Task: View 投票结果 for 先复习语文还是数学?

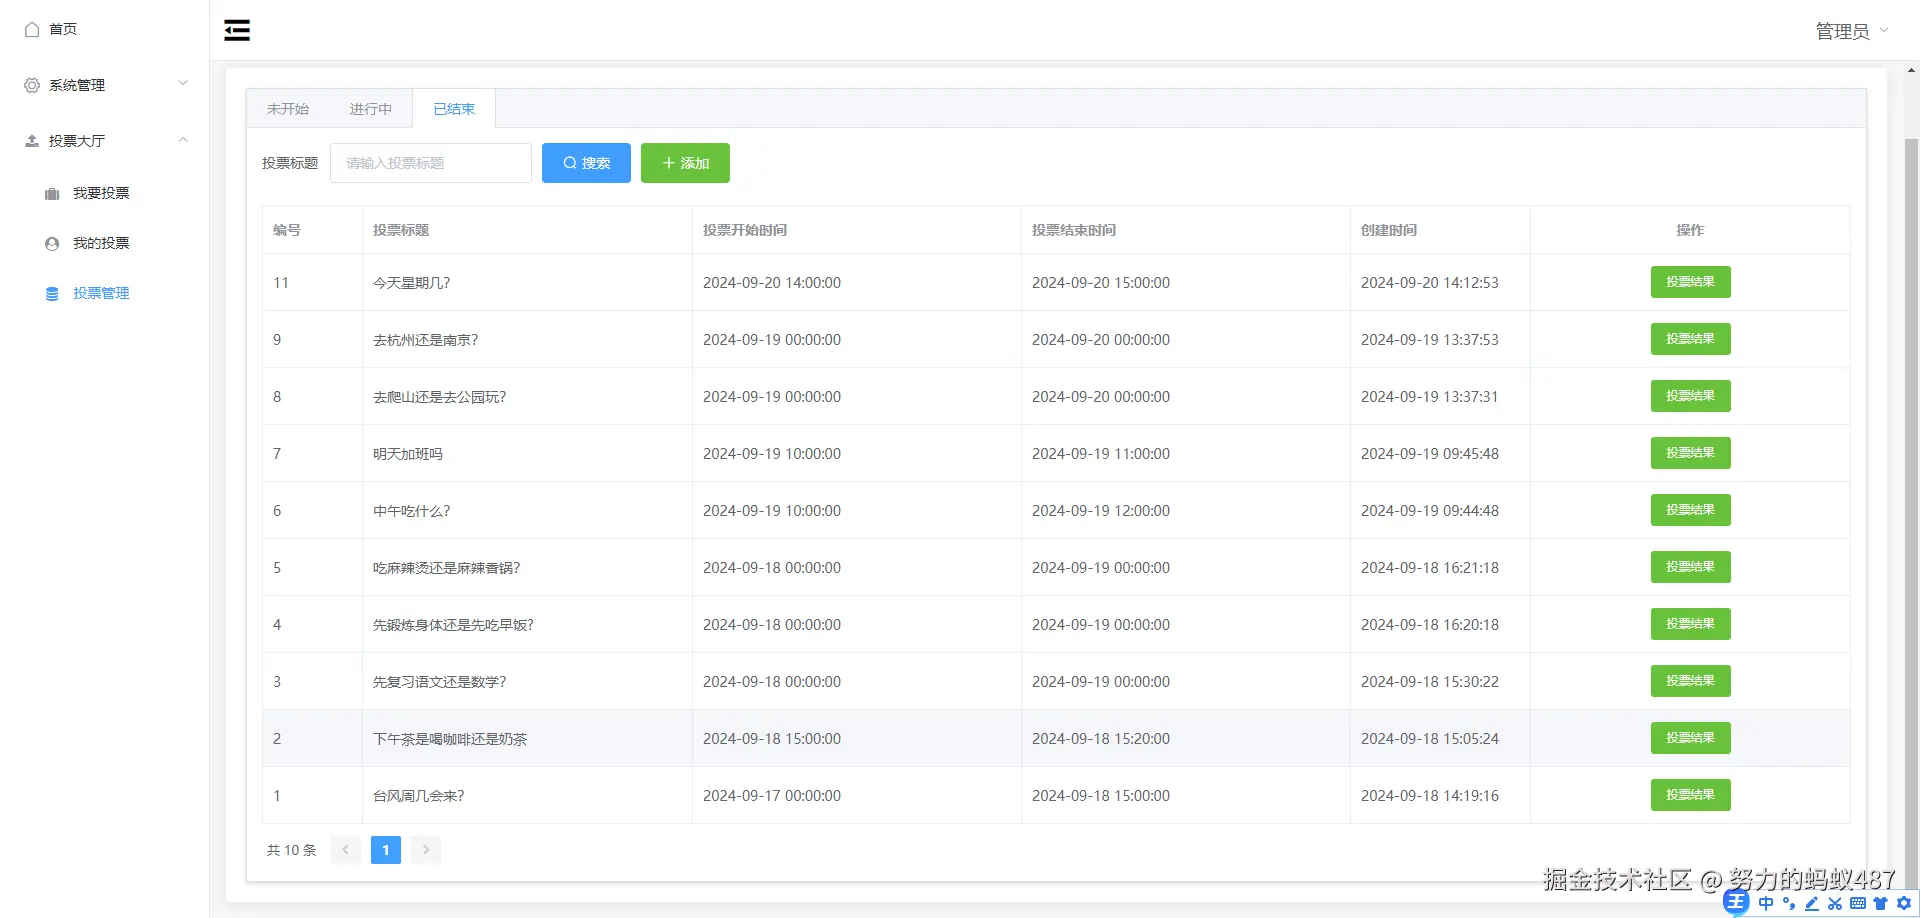Action: (x=1690, y=681)
